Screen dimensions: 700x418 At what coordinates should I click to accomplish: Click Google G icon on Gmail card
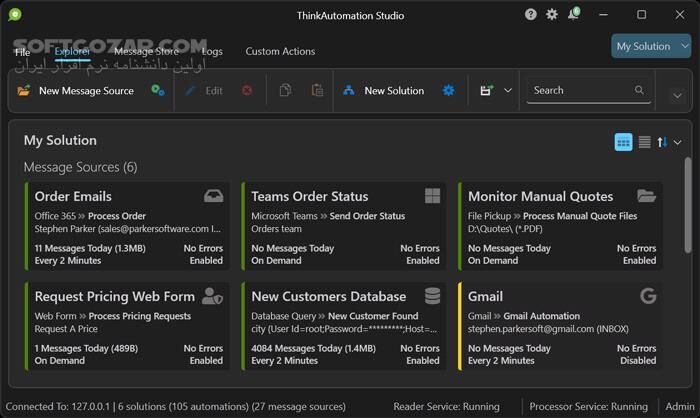pyautogui.click(x=648, y=296)
